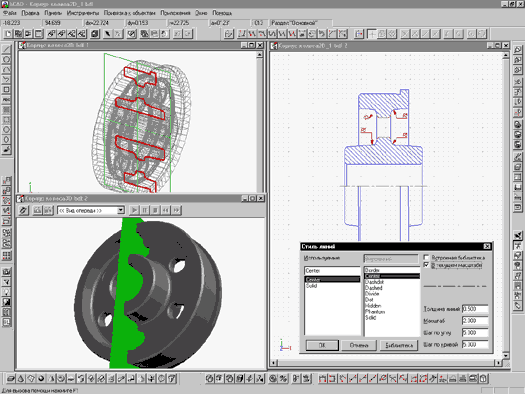Toggle the 'В текущем масштабе' checkbox
Viewport: 525px width, 394px height.
pyautogui.click(x=427, y=265)
